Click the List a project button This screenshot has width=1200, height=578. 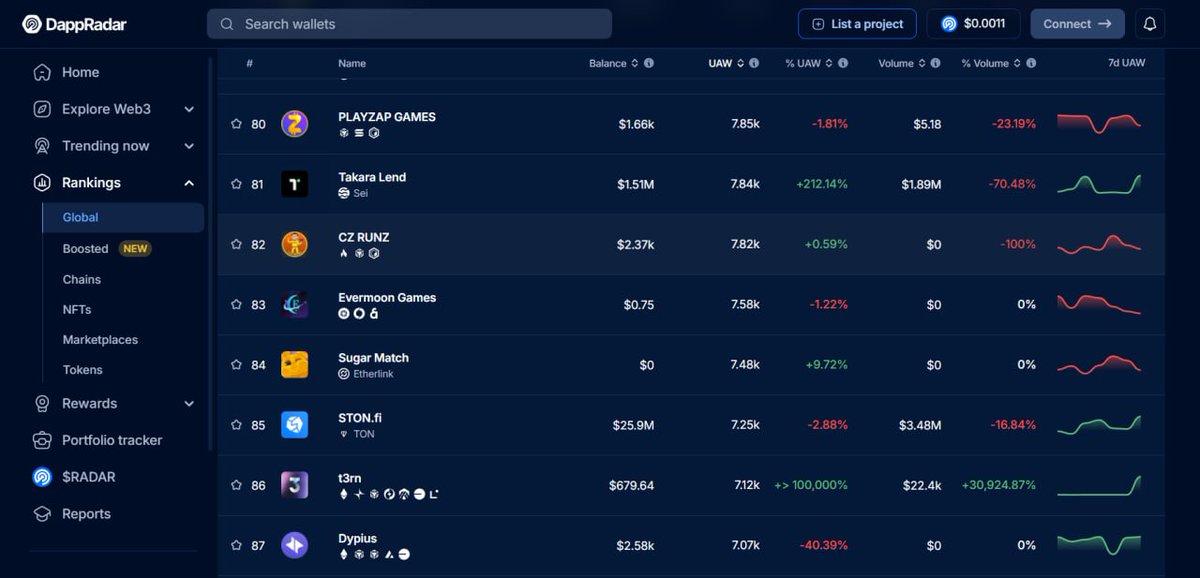pyautogui.click(x=857, y=24)
